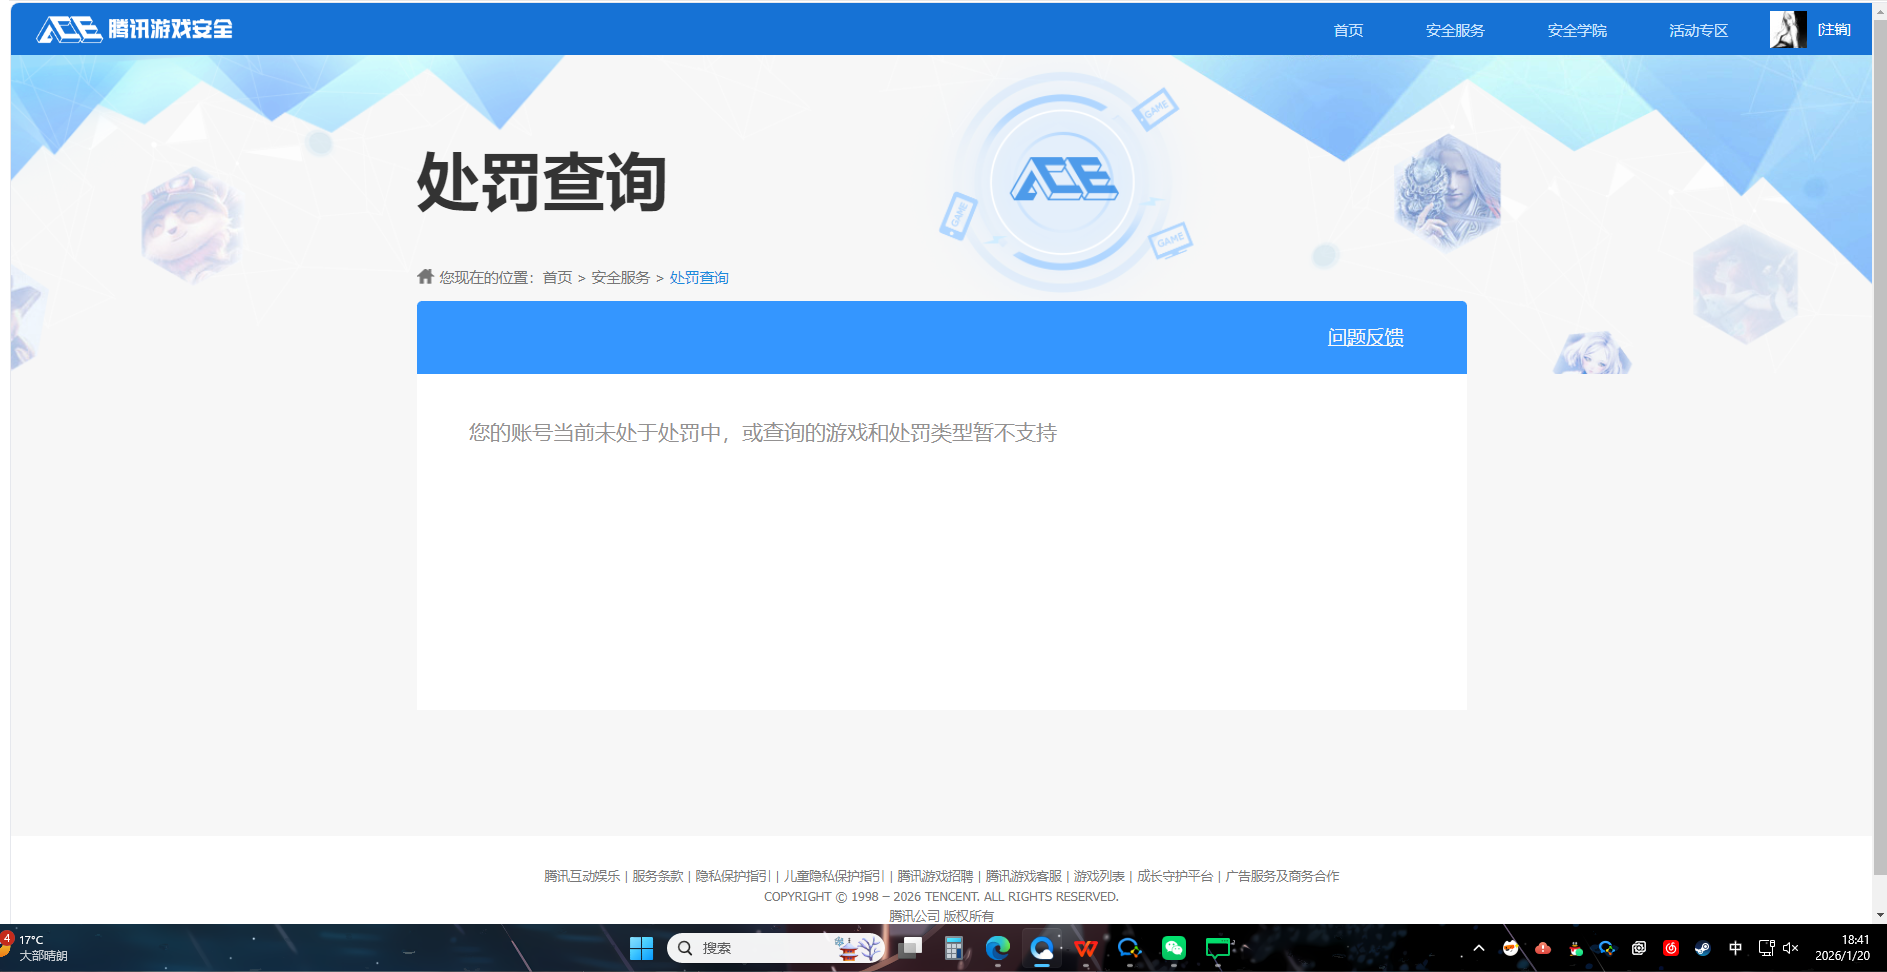Launch Calculator from the taskbar
Image resolution: width=1887 pixels, height=972 pixels.
(953, 947)
